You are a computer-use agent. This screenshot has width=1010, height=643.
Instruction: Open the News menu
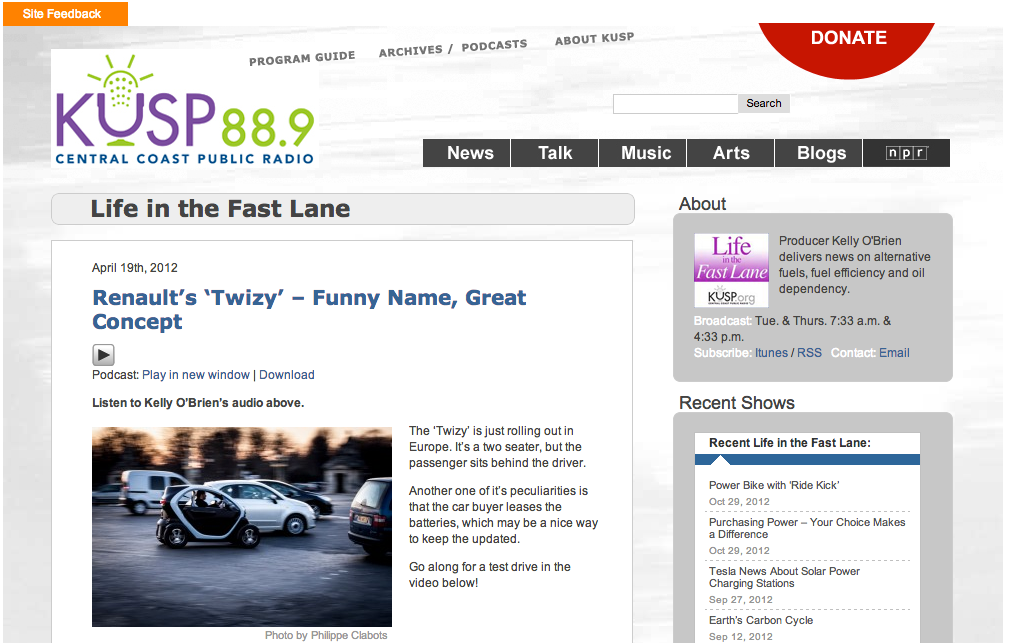(x=467, y=153)
